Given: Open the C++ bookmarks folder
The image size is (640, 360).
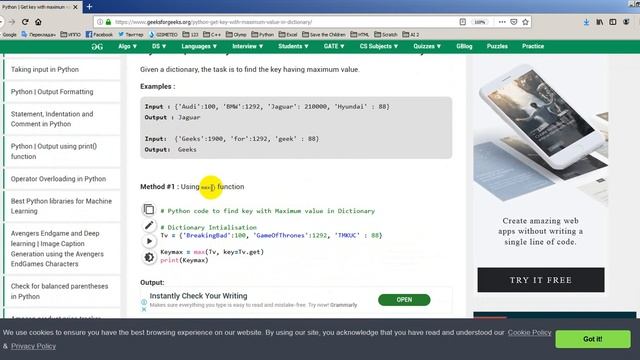Looking at the screenshot, I should coord(212,35).
